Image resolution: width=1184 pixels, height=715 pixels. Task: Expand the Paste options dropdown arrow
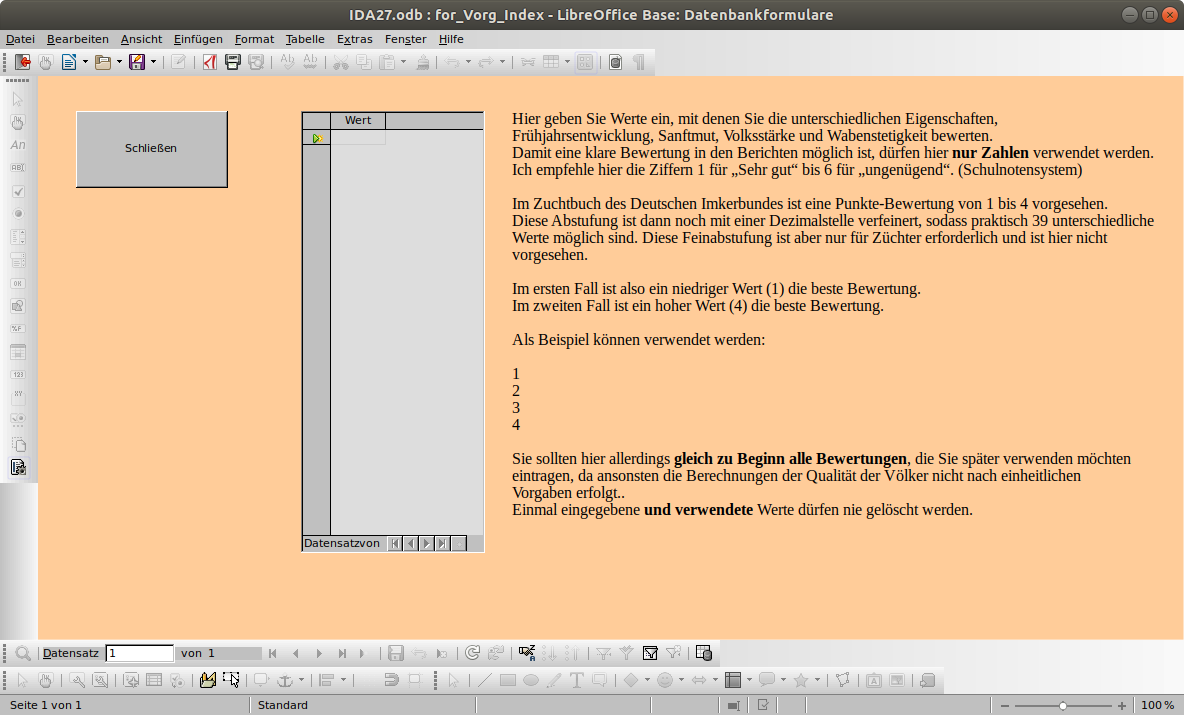403,62
